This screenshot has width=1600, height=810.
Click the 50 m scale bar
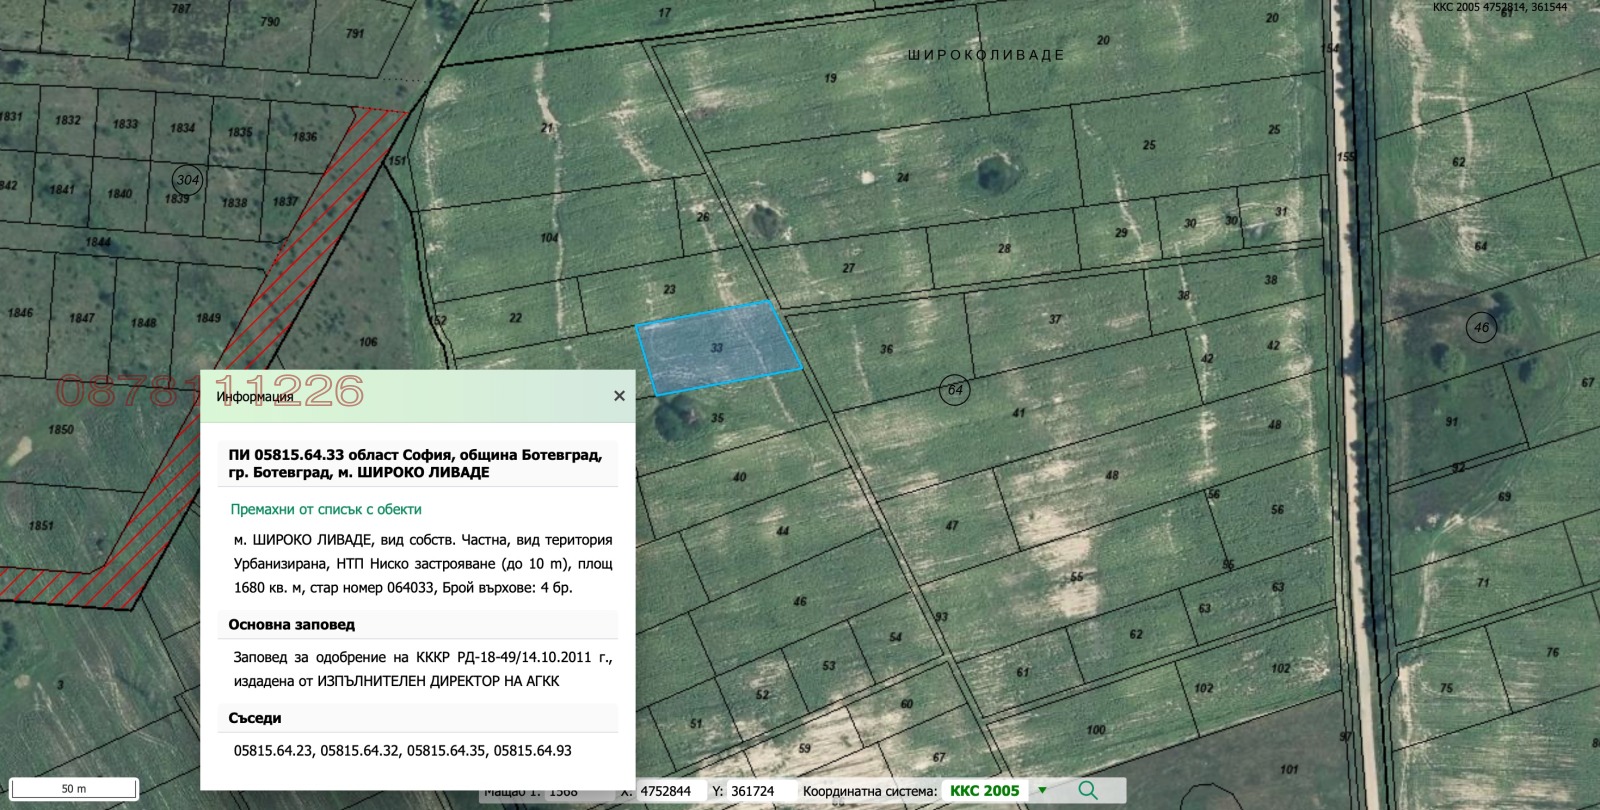pos(74,788)
